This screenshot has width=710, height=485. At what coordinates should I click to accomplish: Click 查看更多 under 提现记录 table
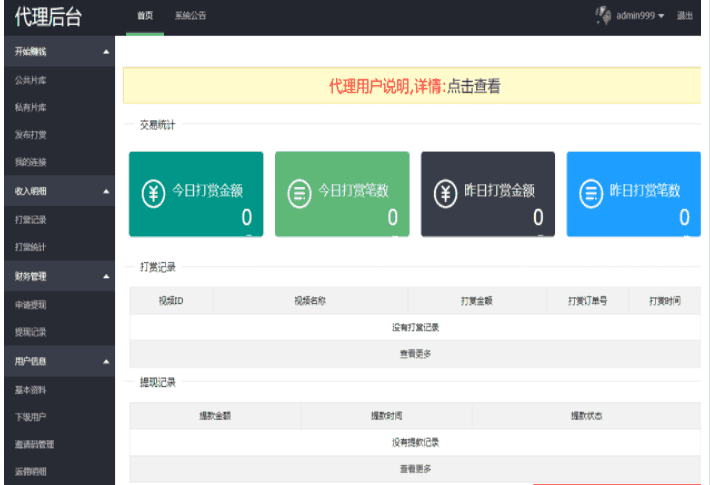click(415, 469)
